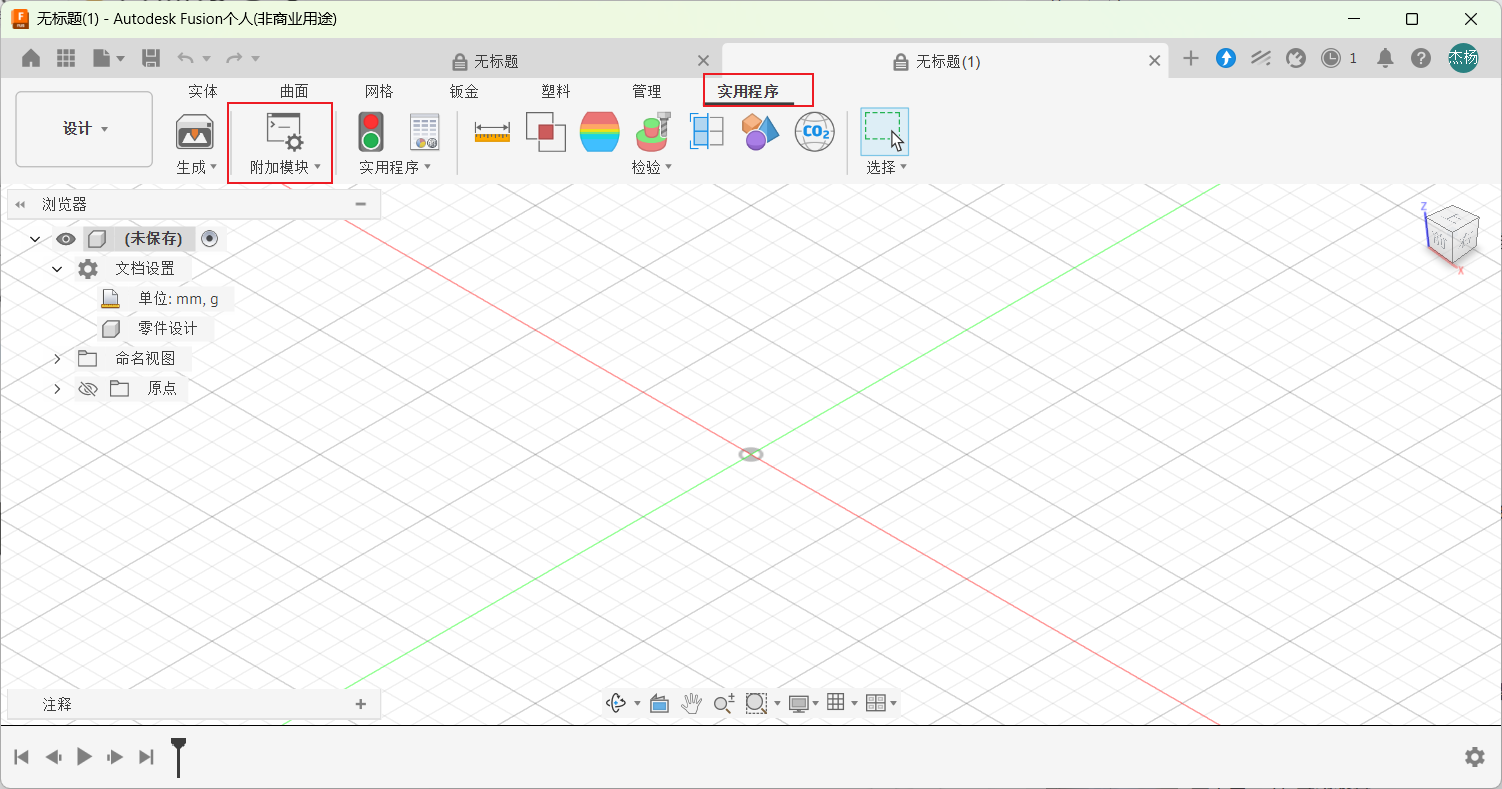
Task: Open the 设计 workspace dropdown
Action: pos(85,129)
